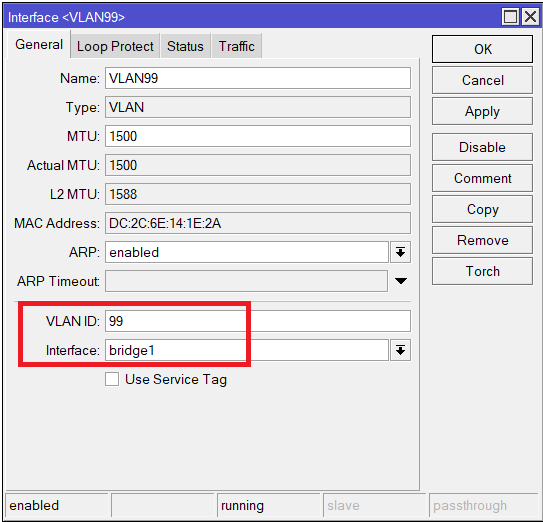Open the ARP mode dropdown arrow
Image resolution: width=543 pixels, height=522 pixels.
[401, 252]
